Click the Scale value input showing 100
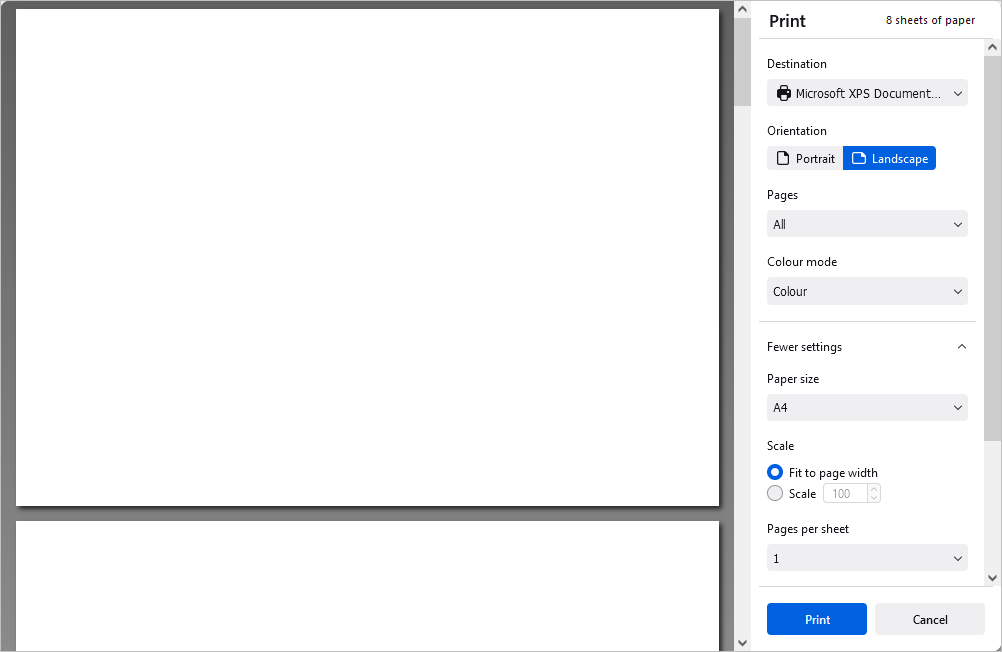1002x652 pixels. [x=845, y=493]
